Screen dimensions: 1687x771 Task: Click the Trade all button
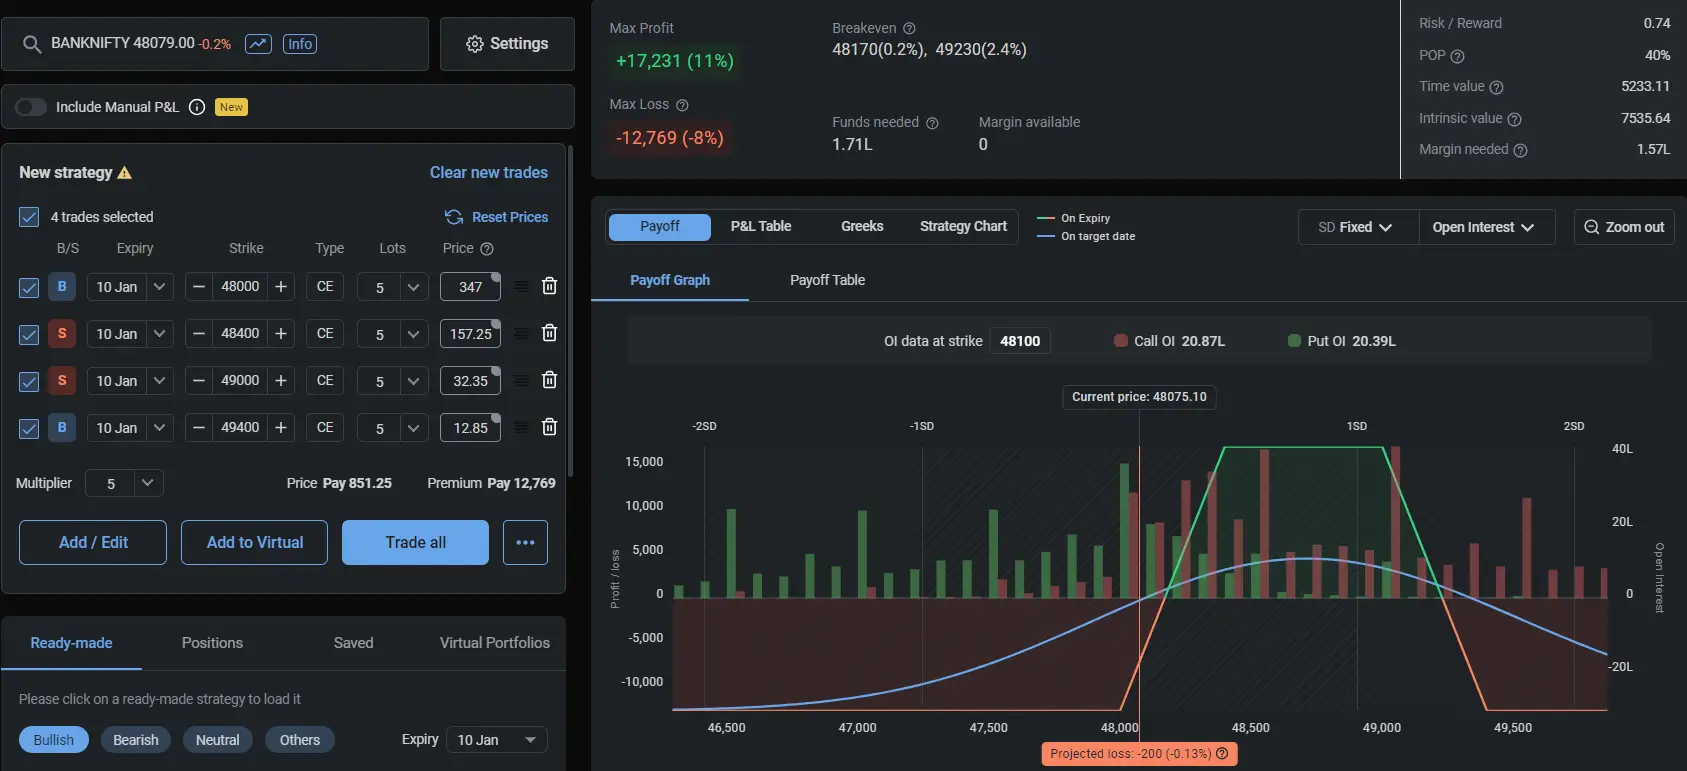point(415,542)
